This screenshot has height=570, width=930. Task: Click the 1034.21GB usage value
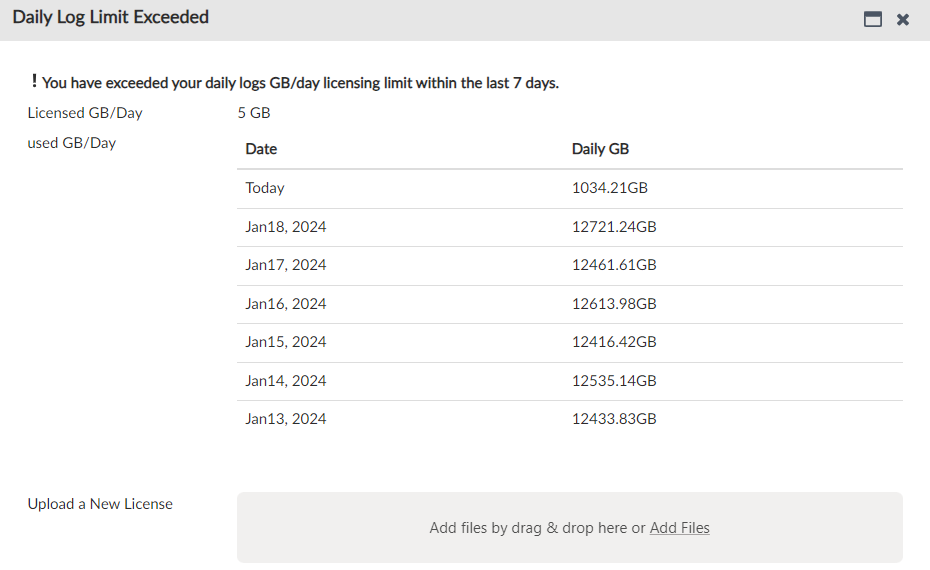[x=610, y=188]
